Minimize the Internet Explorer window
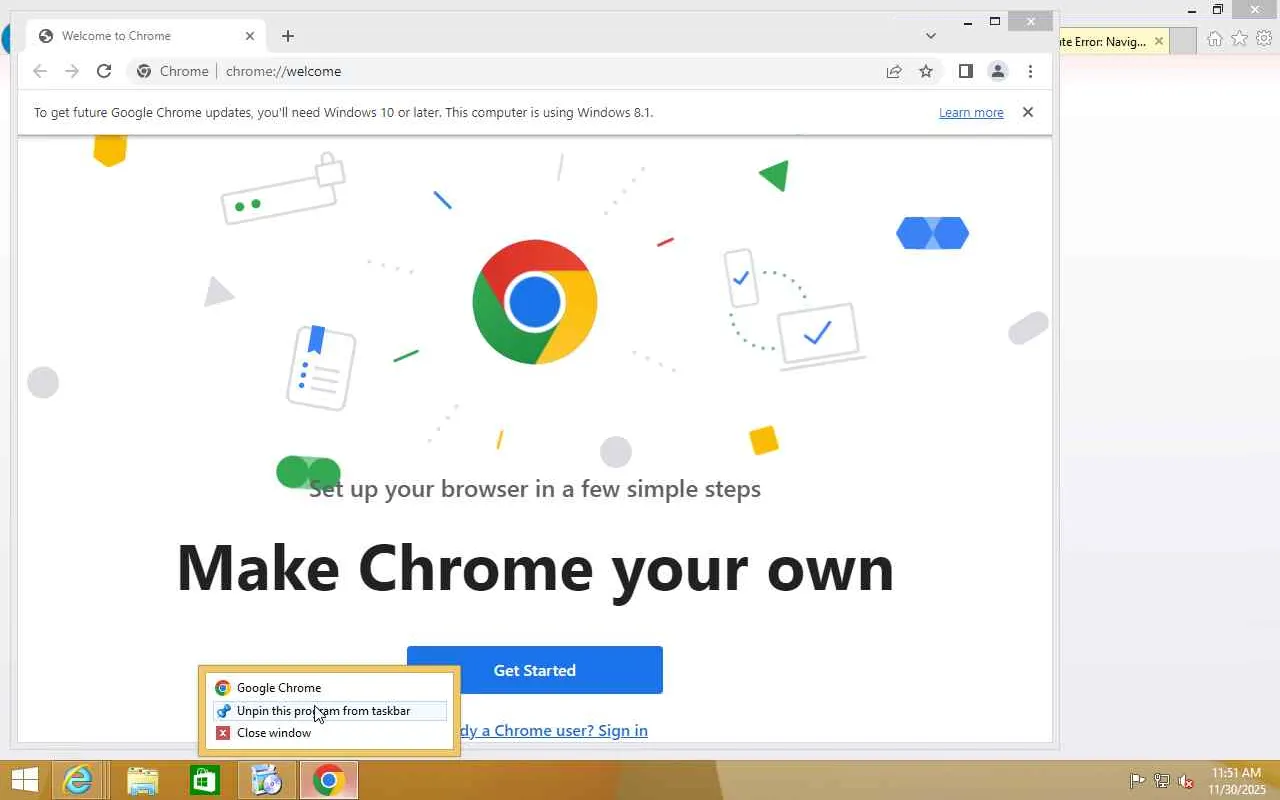The width and height of the screenshot is (1280, 800). pyautogui.click(x=1191, y=10)
